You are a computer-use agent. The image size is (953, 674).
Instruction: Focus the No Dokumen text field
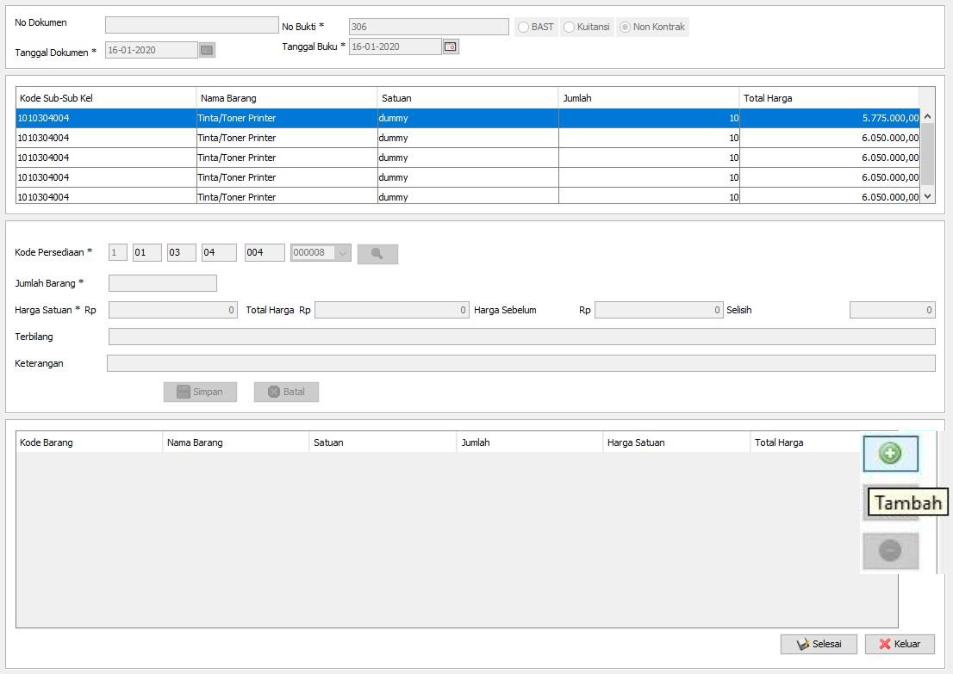click(x=191, y=25)
